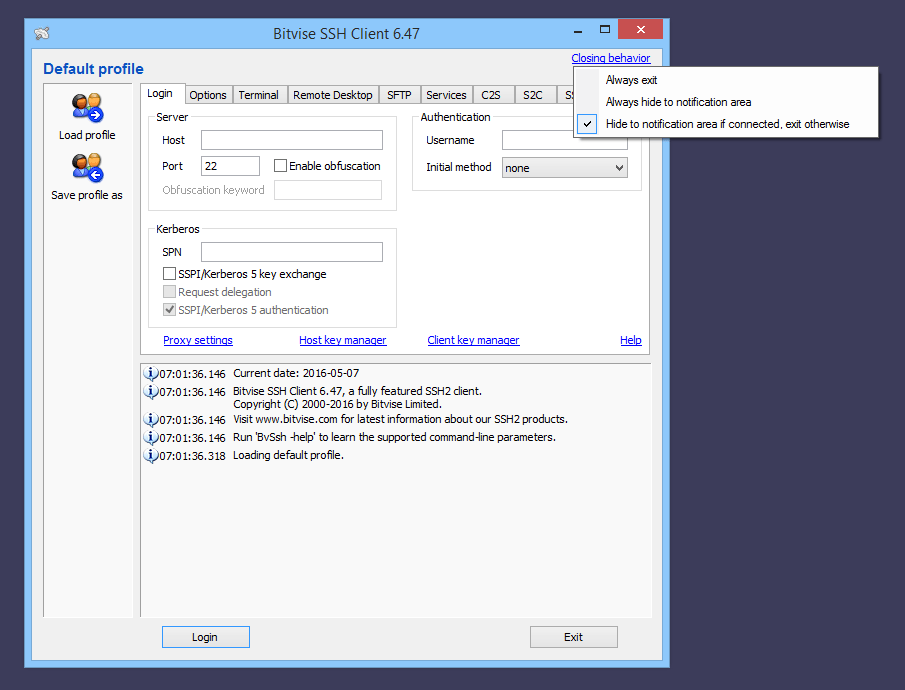Click the Save profile as icon
The image size is (905, 690).
pos(87,170)
